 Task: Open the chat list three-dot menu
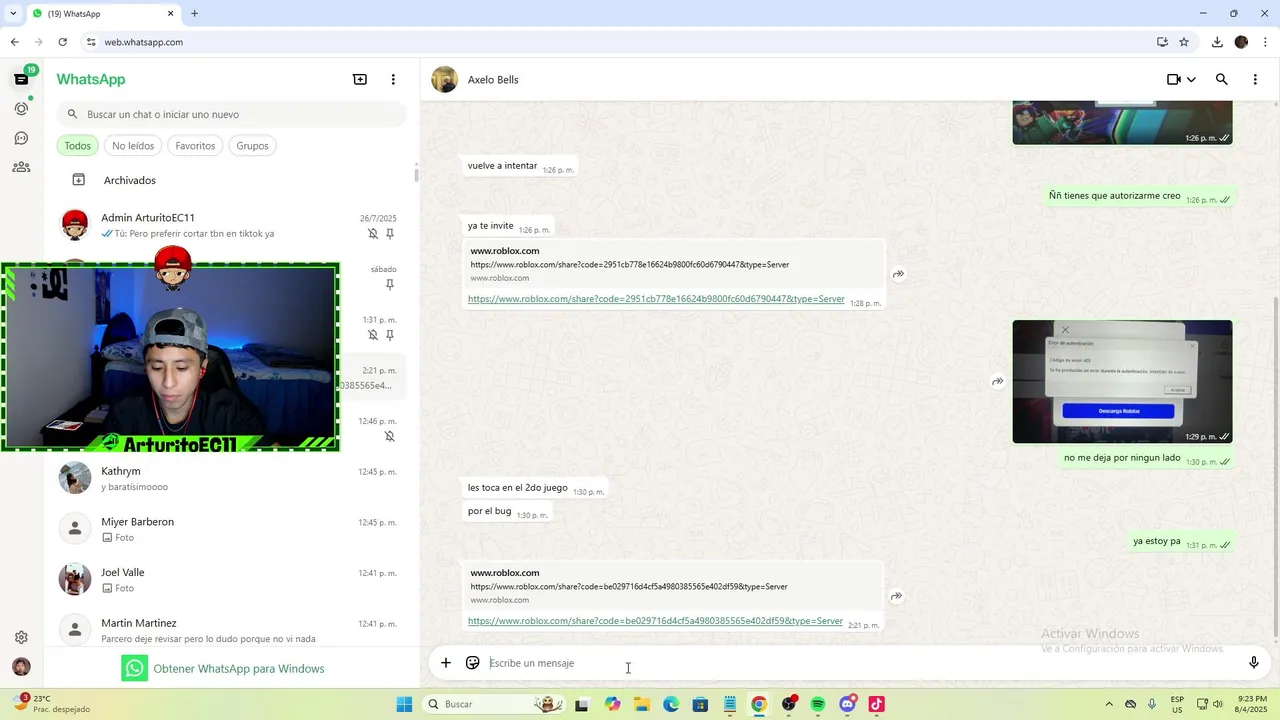393,79
